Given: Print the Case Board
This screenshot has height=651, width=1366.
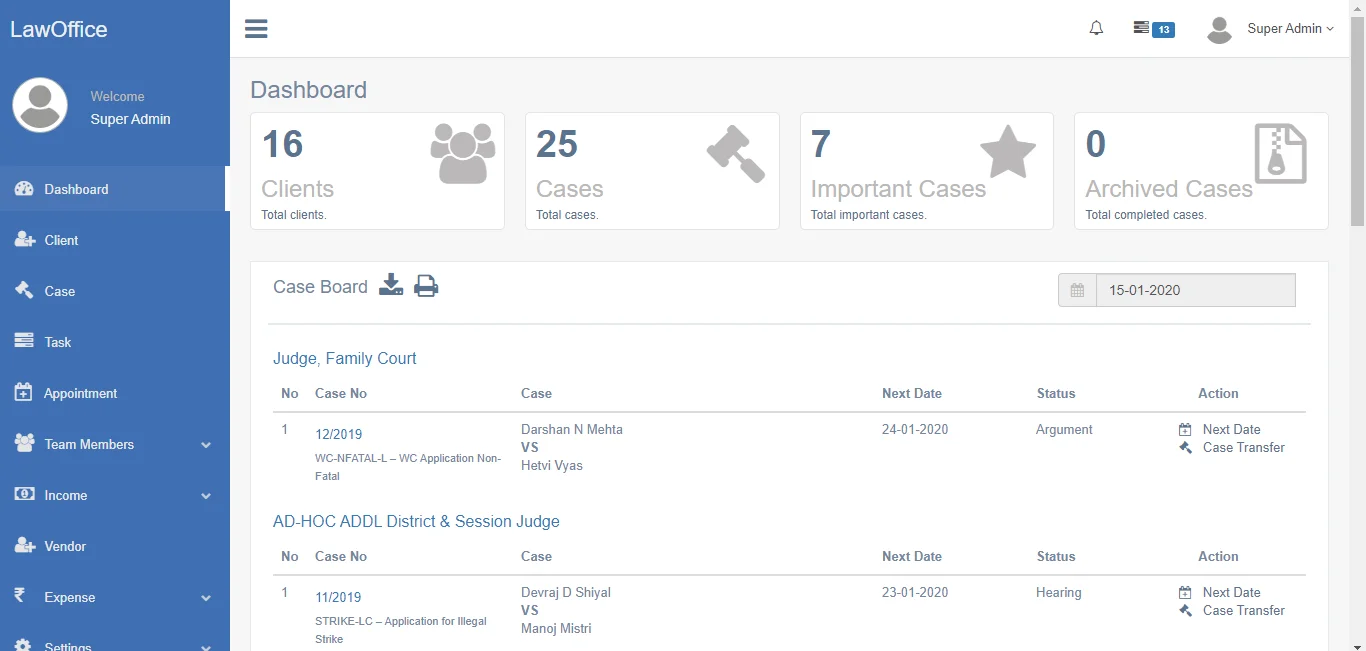Looking at the screenshot, I should click(x=426, y=285).
